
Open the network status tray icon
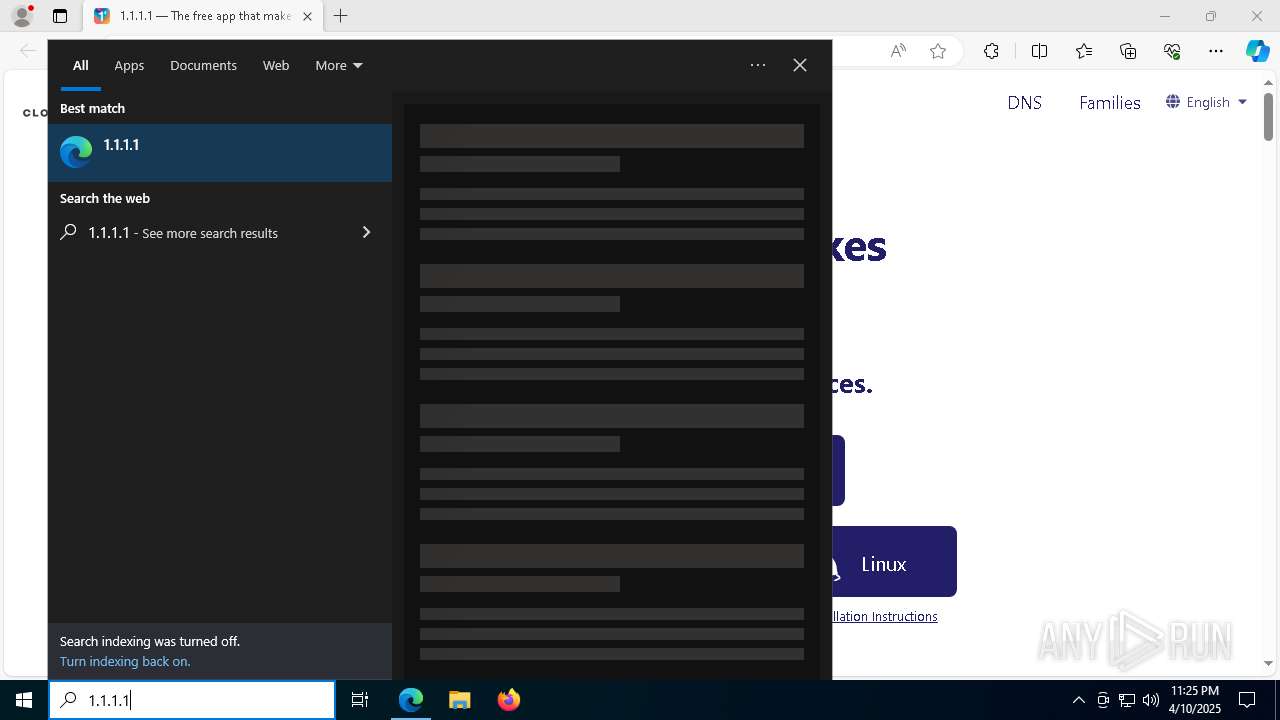(1127, 700)
